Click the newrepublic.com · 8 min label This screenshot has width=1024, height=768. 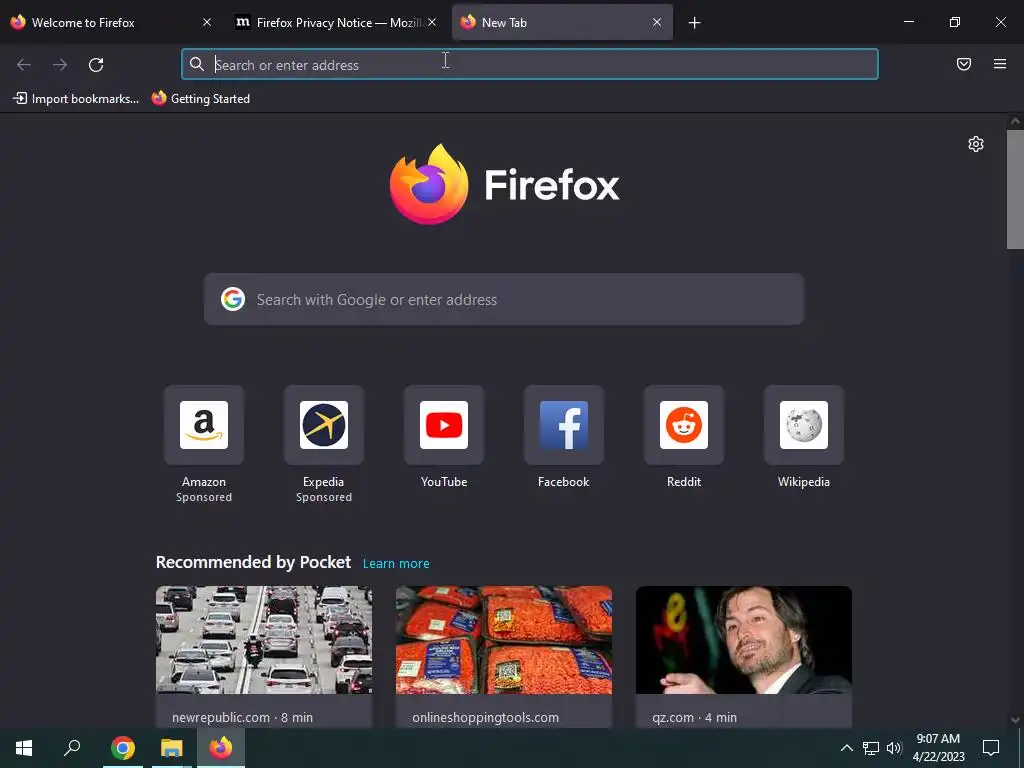click(242, 717)
